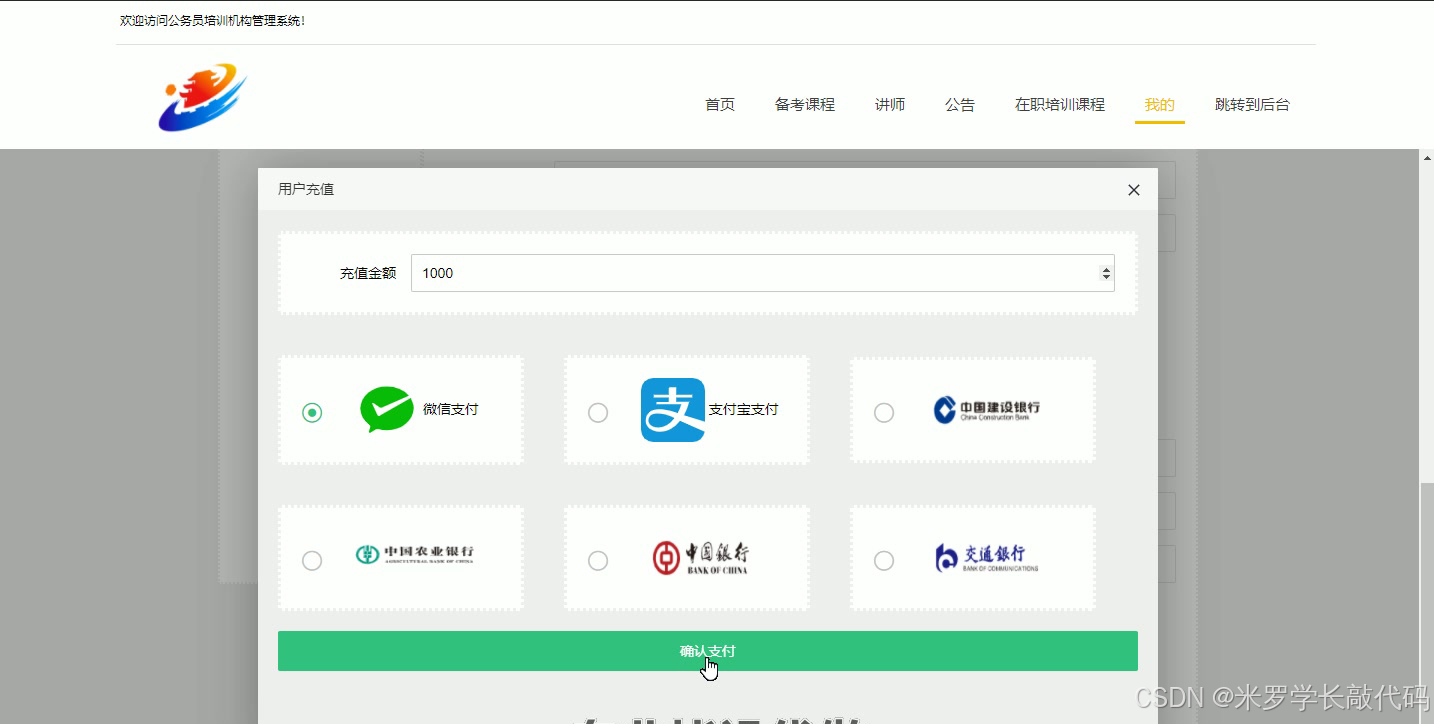Click the 微信支付 label text
The width and height of the screenshot is (1434, 724).
451,409
